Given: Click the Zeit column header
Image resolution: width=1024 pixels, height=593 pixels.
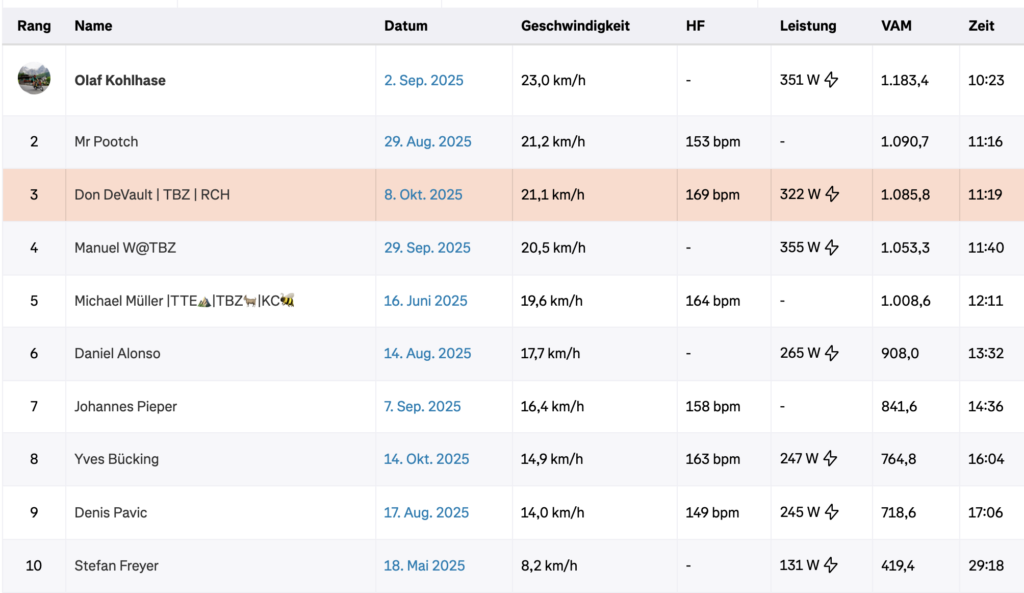Looking at the screenshot, I should point(981,26).
